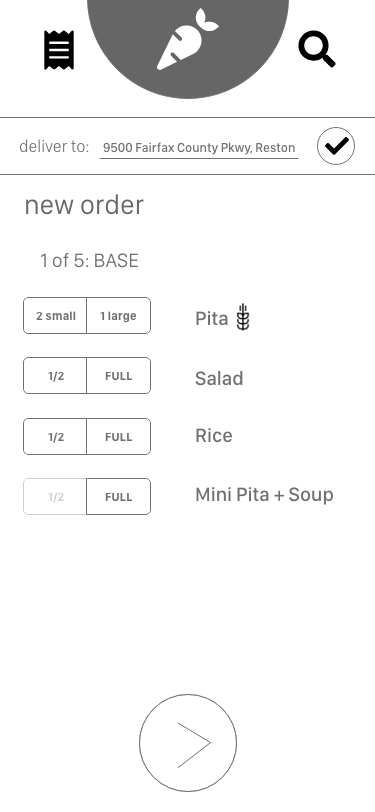Tap the disabled 1/2 Mini Pita + Soup option
Image resolution: width=375 pixels, height=812 pixels.
click(55, 497)
